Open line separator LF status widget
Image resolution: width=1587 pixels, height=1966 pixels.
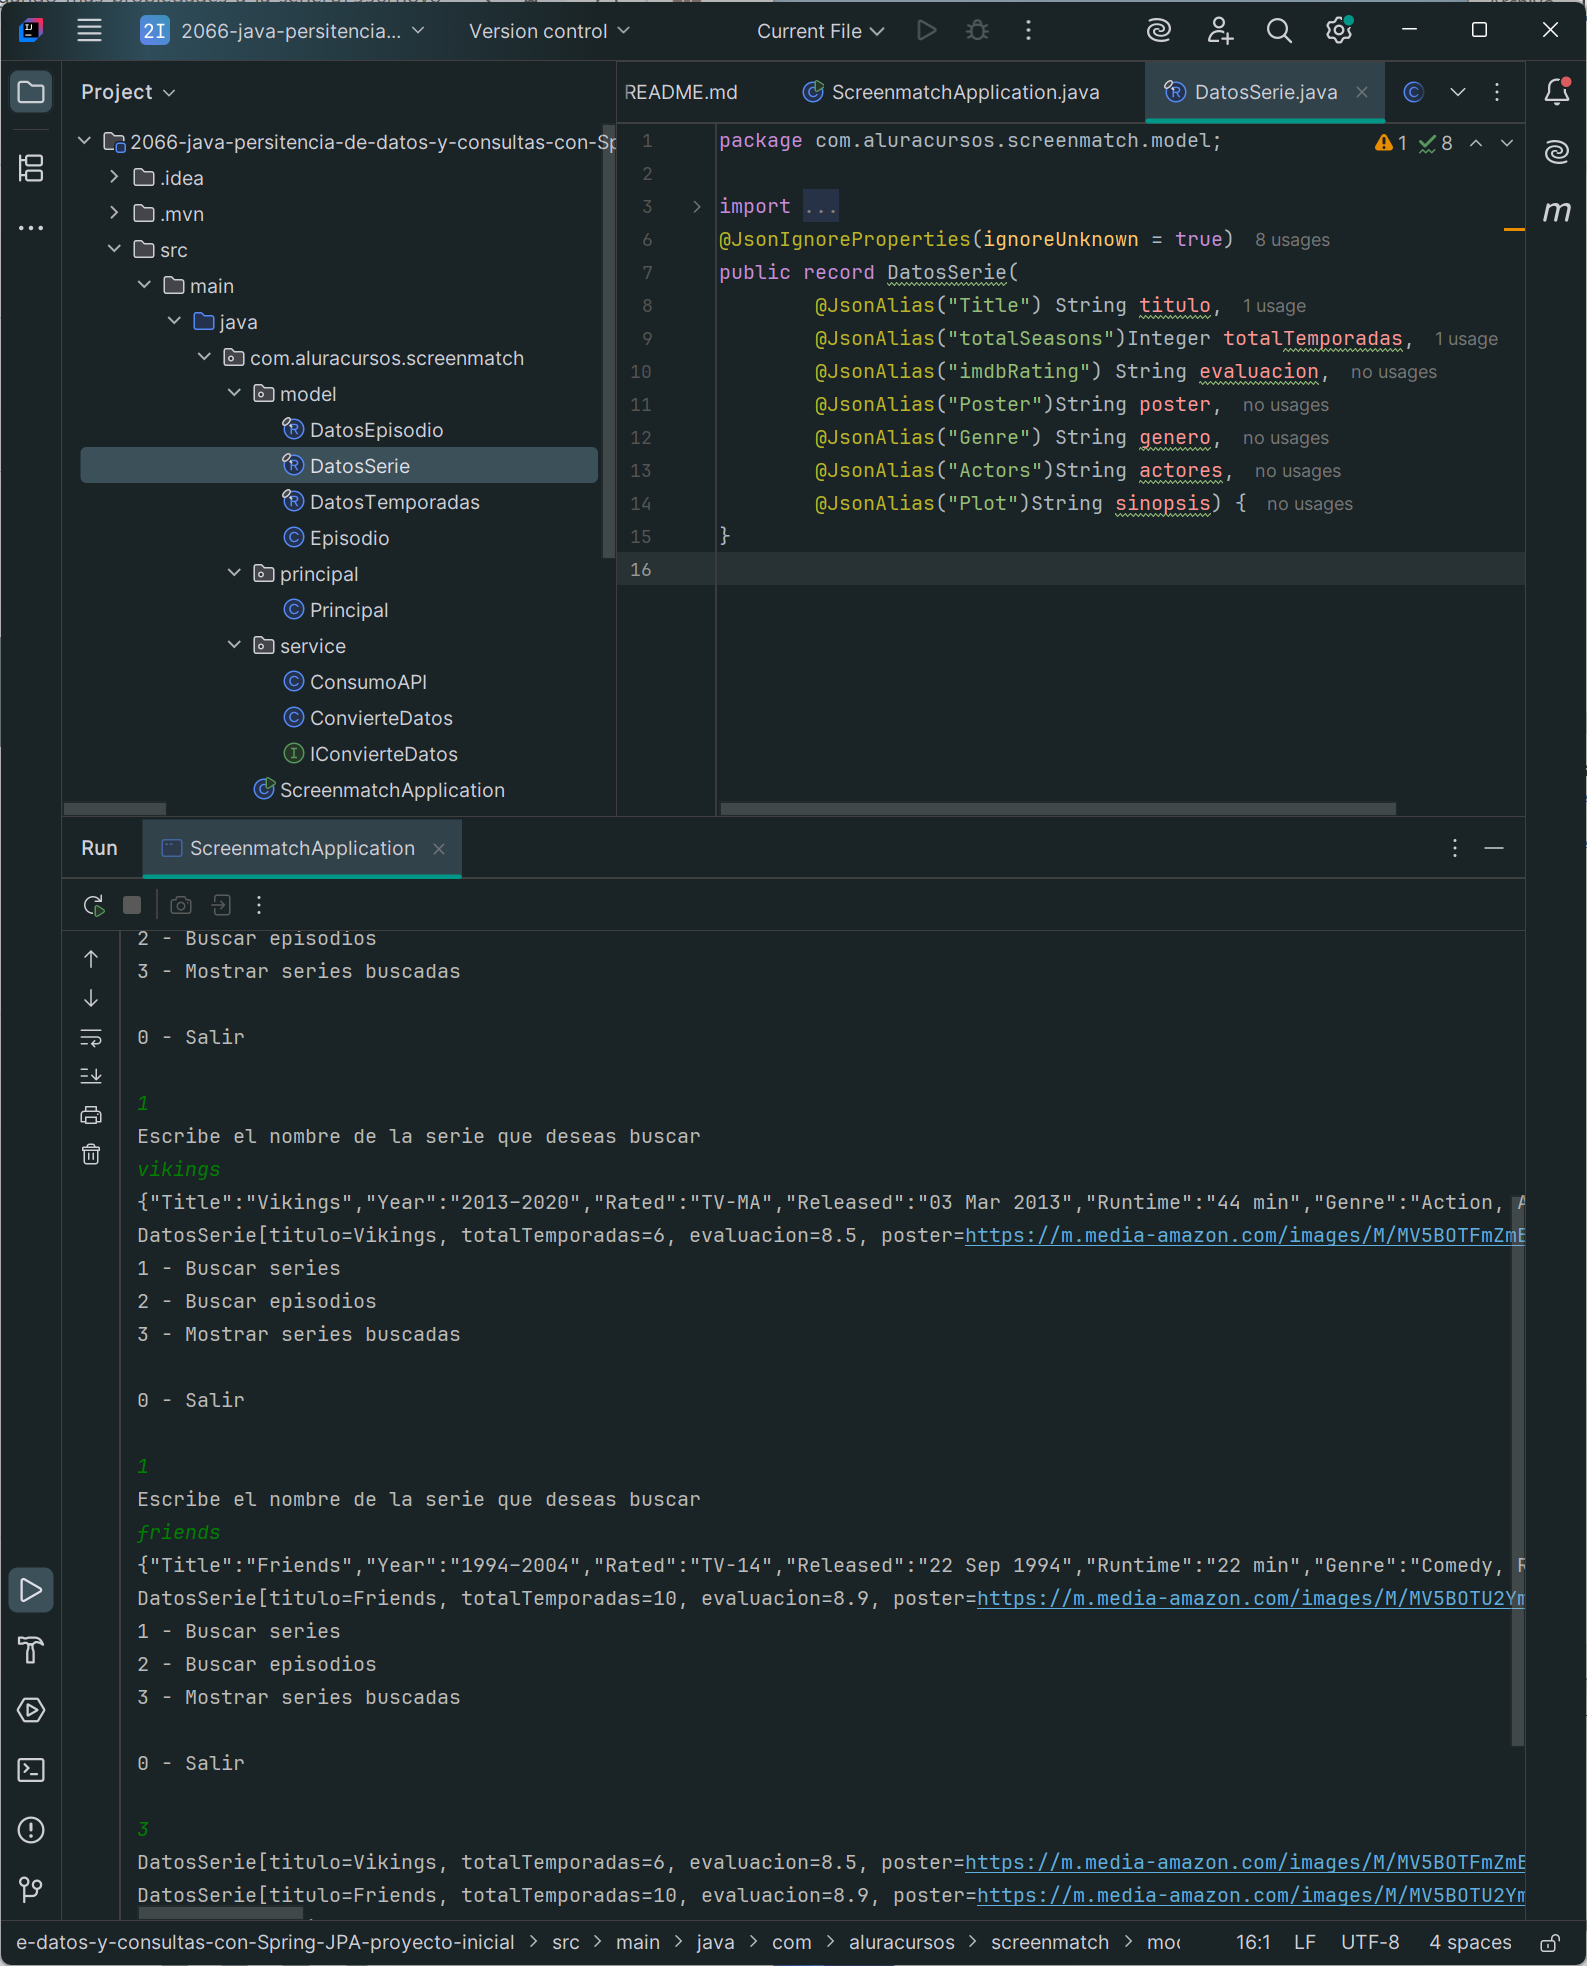(1304, 1942)
